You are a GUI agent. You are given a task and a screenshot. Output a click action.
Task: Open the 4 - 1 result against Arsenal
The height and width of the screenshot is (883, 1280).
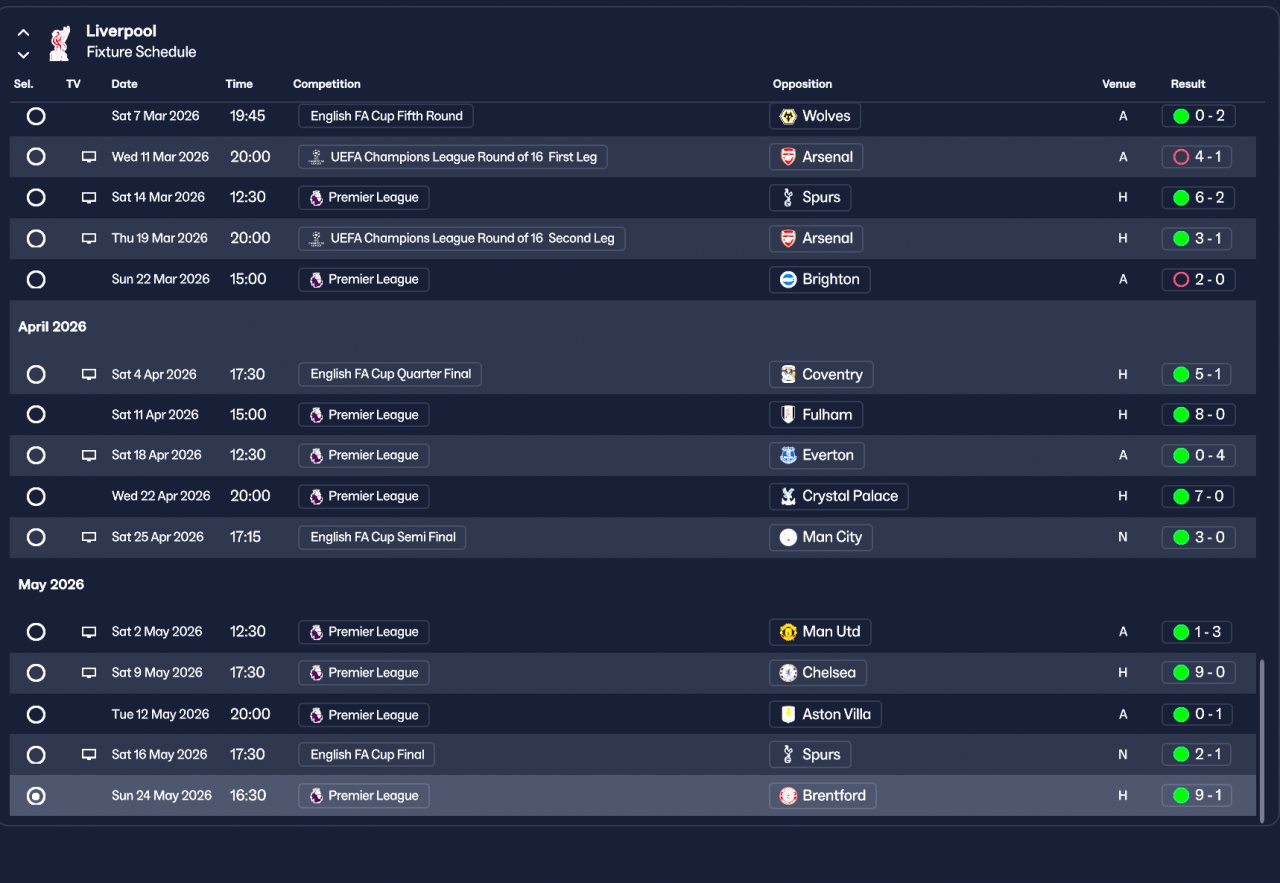[x=1198, y=157]
